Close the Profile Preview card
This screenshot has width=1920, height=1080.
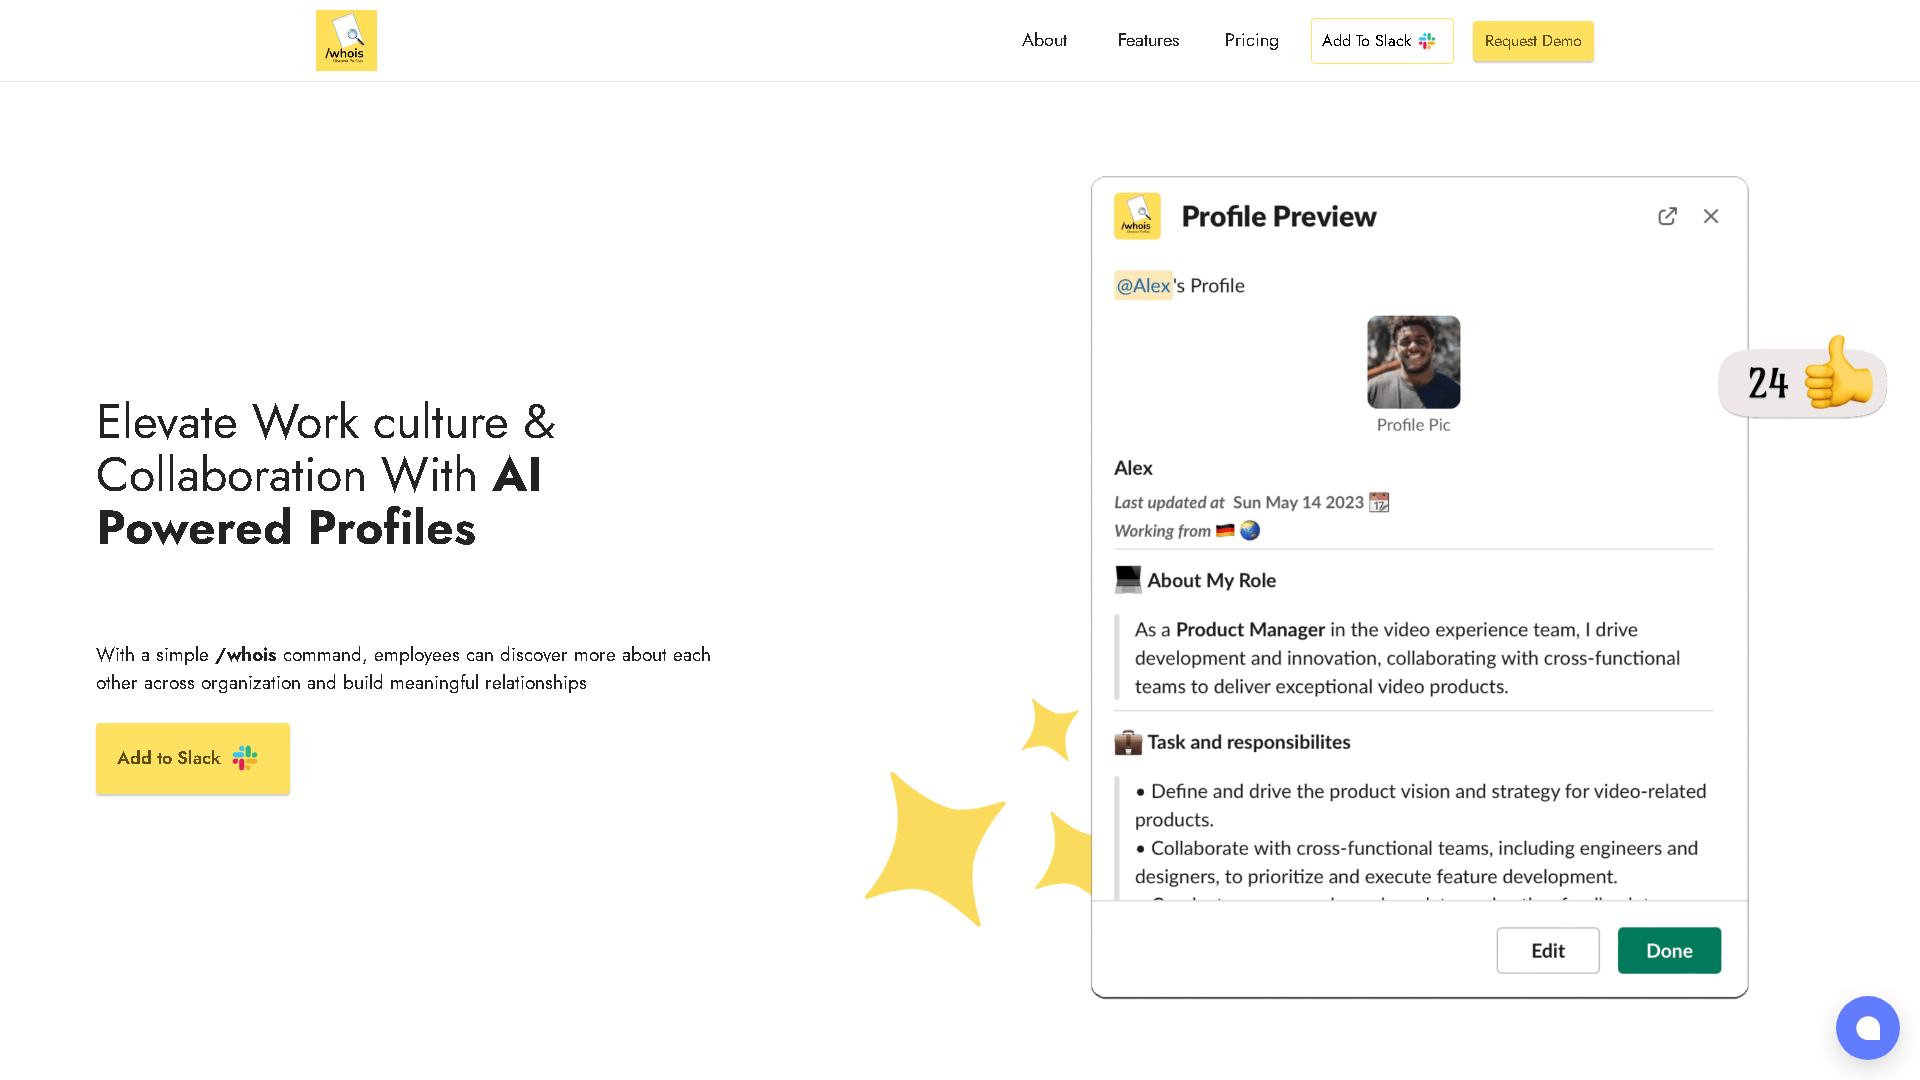(x=1711, y=216)
